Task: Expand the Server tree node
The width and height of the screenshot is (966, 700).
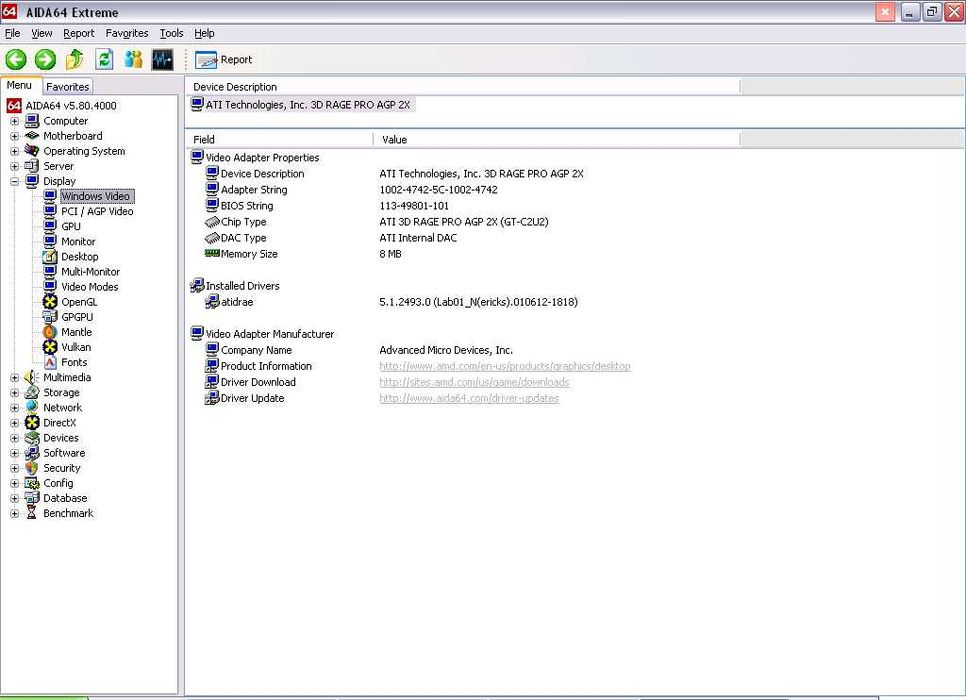Action: (15, 166)
